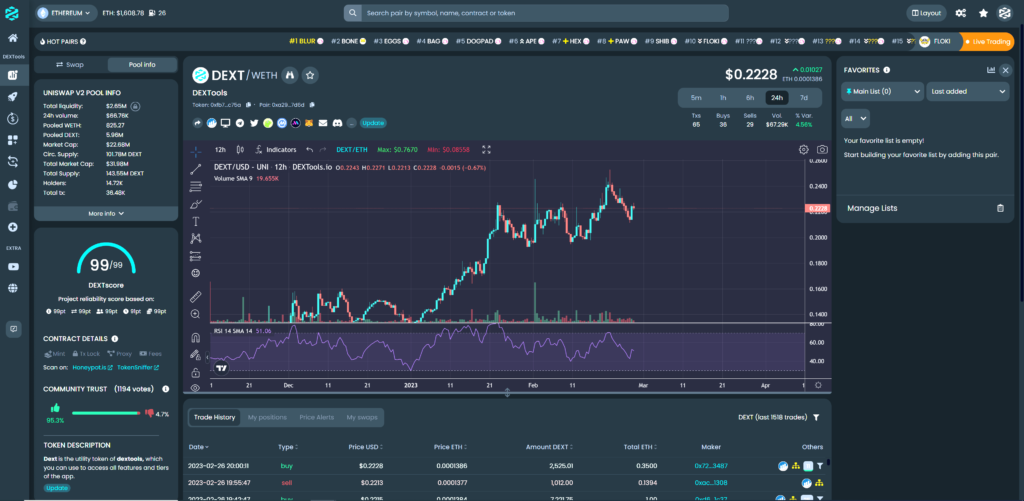Select the zoom in tool on chart
This screenshot has height=501, width=1024.
(195, 314)
